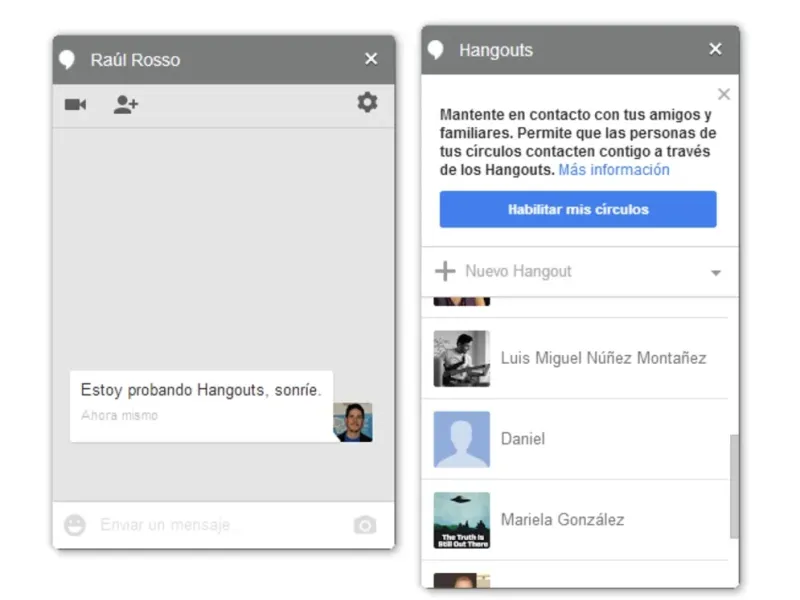Click the Hangouts title text
The height and width of the screenshot is (600, 800).
click(496, 50)
